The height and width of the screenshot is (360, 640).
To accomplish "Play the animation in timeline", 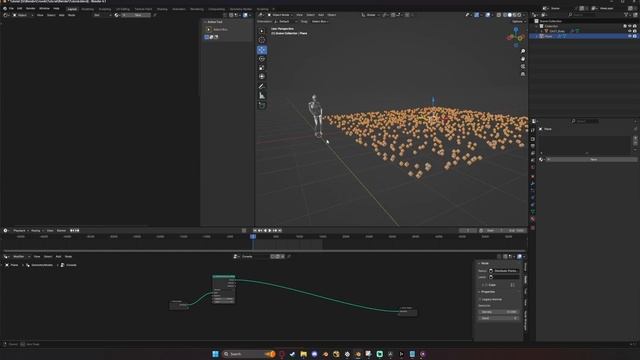I will pyautogui.click(x=270, y=231).
